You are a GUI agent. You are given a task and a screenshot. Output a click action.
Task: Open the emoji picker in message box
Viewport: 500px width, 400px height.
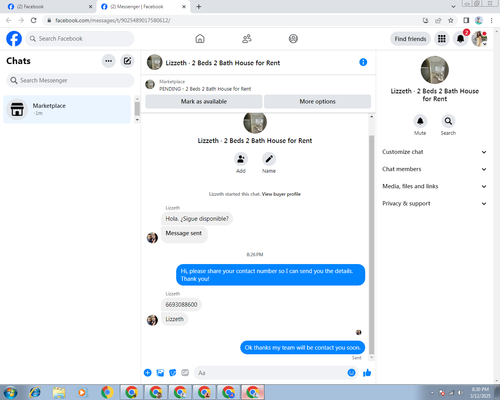point(351,373)
